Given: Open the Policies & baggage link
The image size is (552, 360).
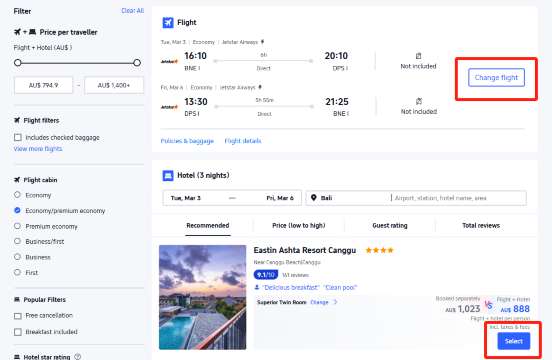Looking at the screenshot, I should [187, 141].
